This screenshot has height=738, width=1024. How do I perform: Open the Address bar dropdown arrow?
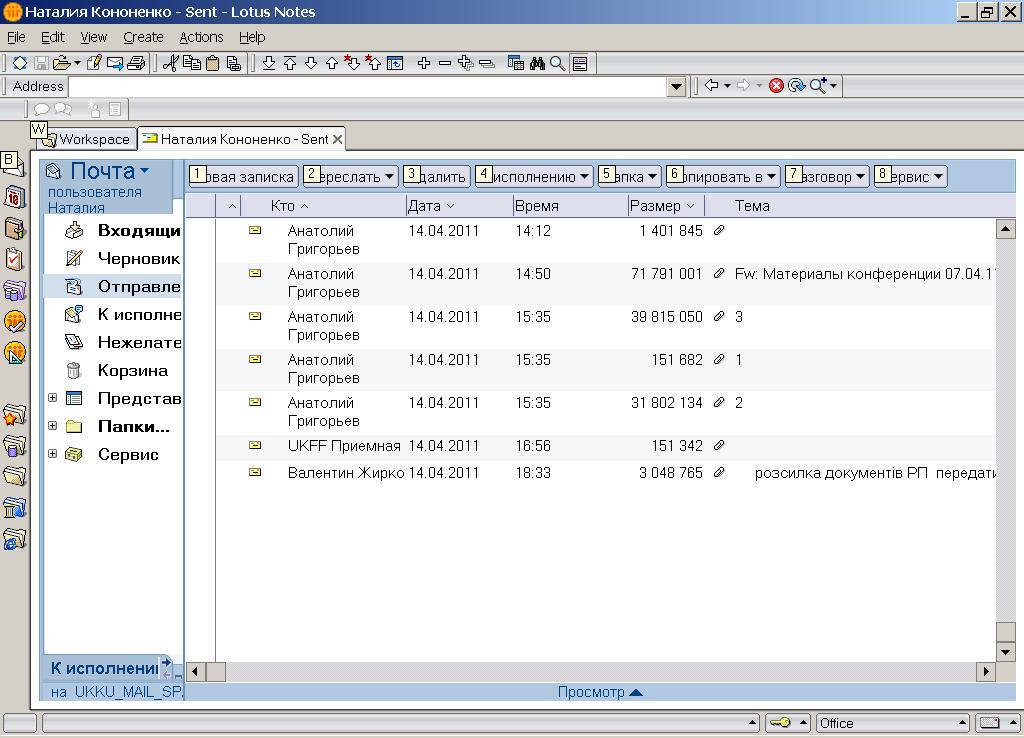[677, 86]
